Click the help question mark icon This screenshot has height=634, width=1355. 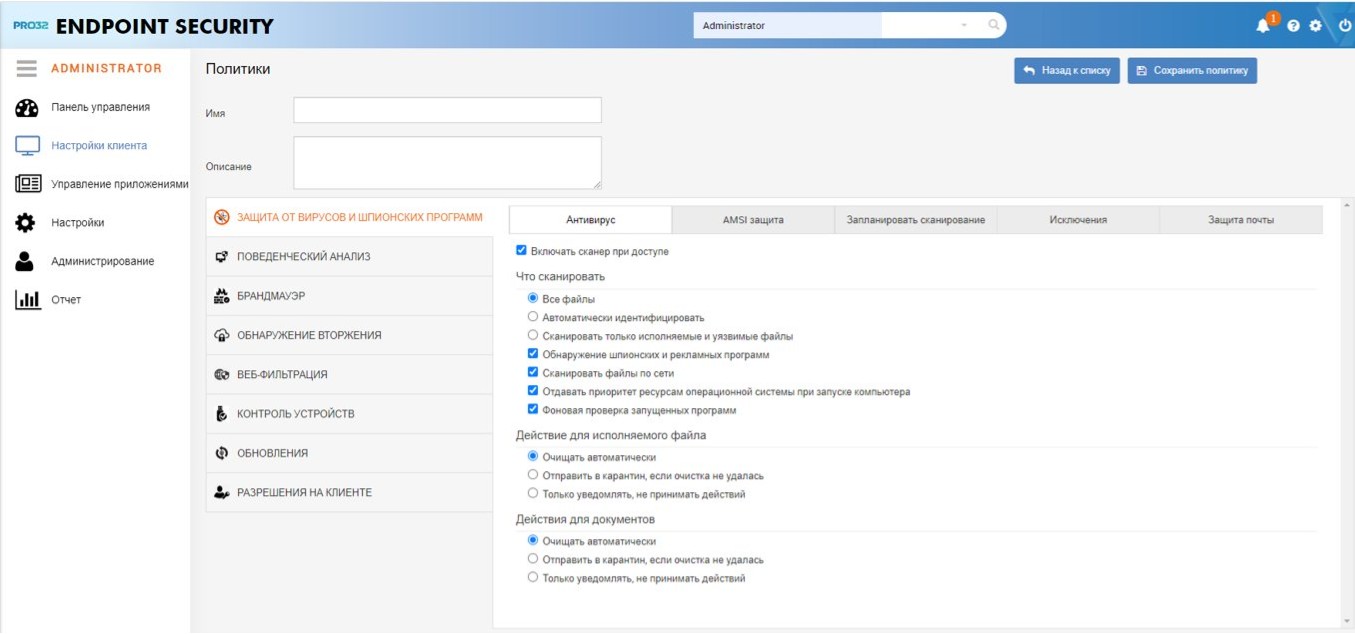(x=1293, y=26)
